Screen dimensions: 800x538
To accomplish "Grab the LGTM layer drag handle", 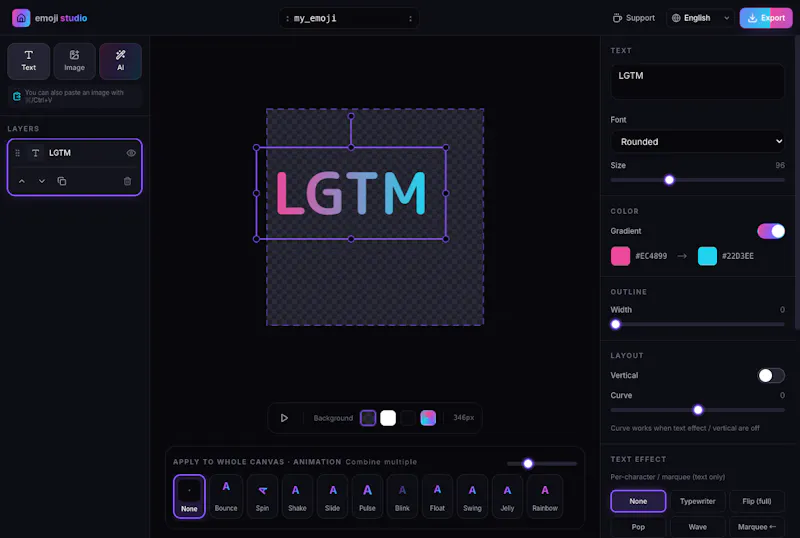I will click(x=17, y=153).
